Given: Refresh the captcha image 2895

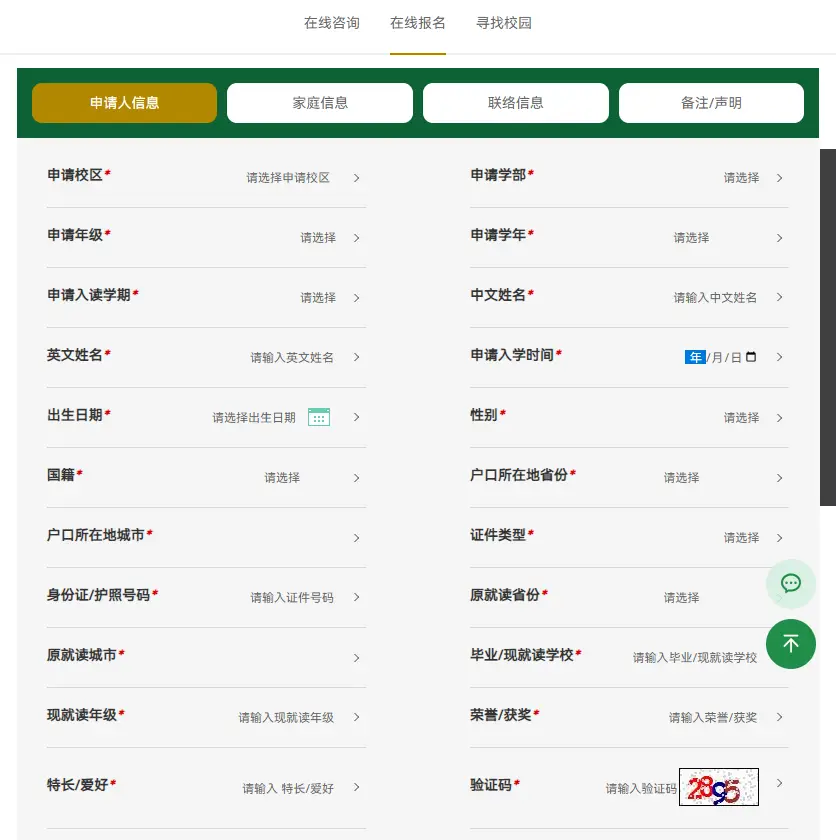Looking at the screenshot, I should click(719, 787).
